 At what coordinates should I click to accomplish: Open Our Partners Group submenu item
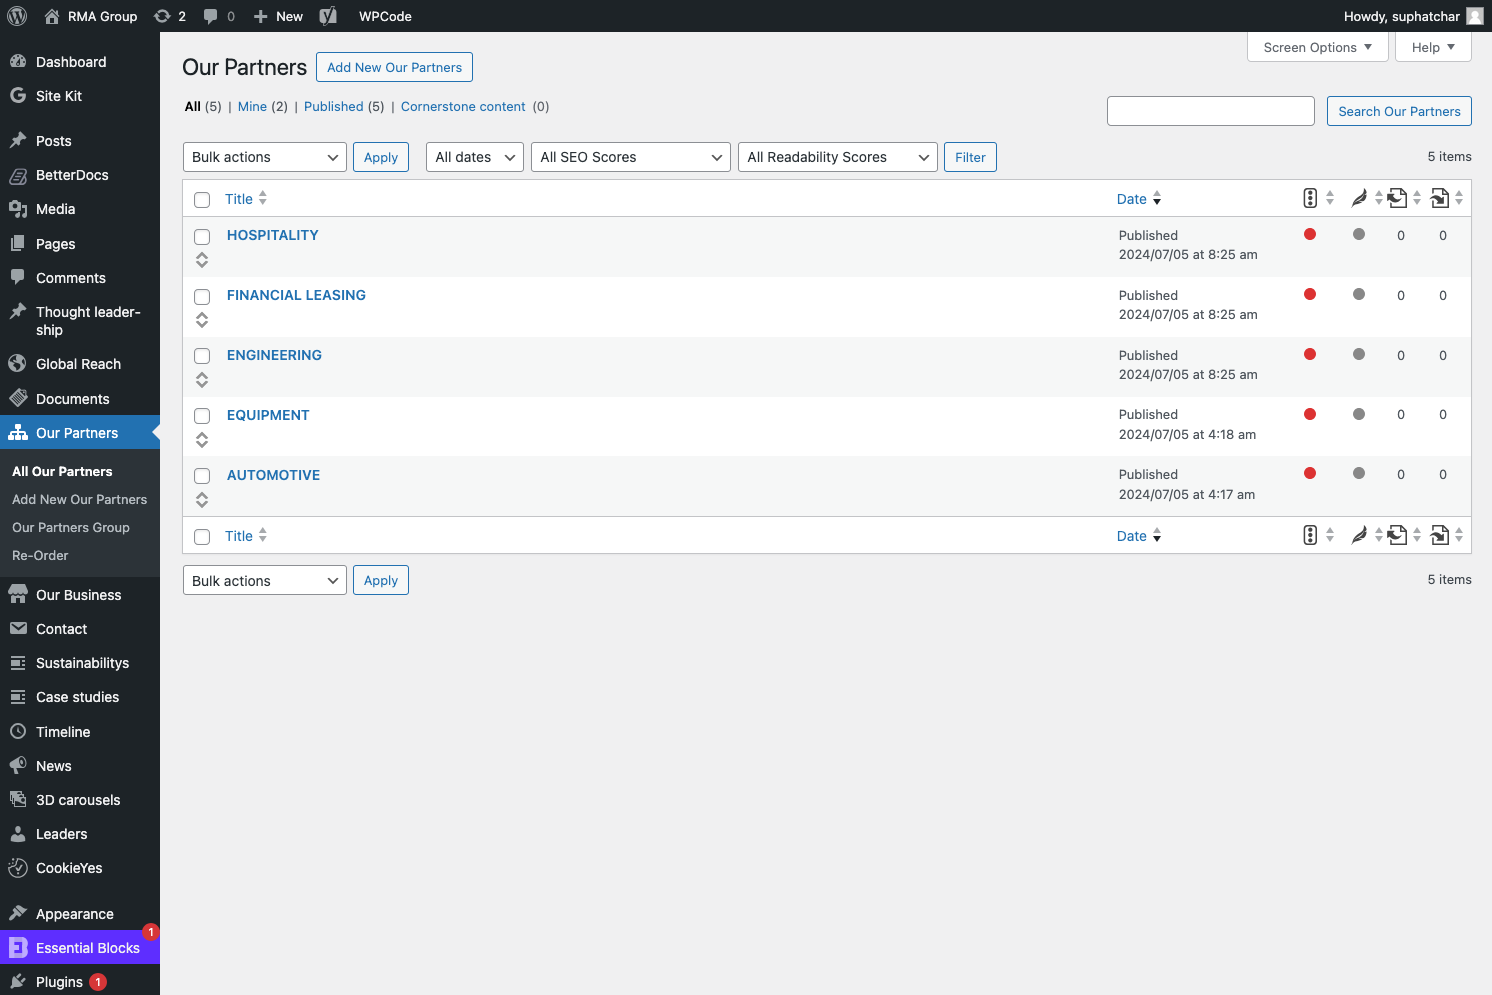tap(71, 527)
